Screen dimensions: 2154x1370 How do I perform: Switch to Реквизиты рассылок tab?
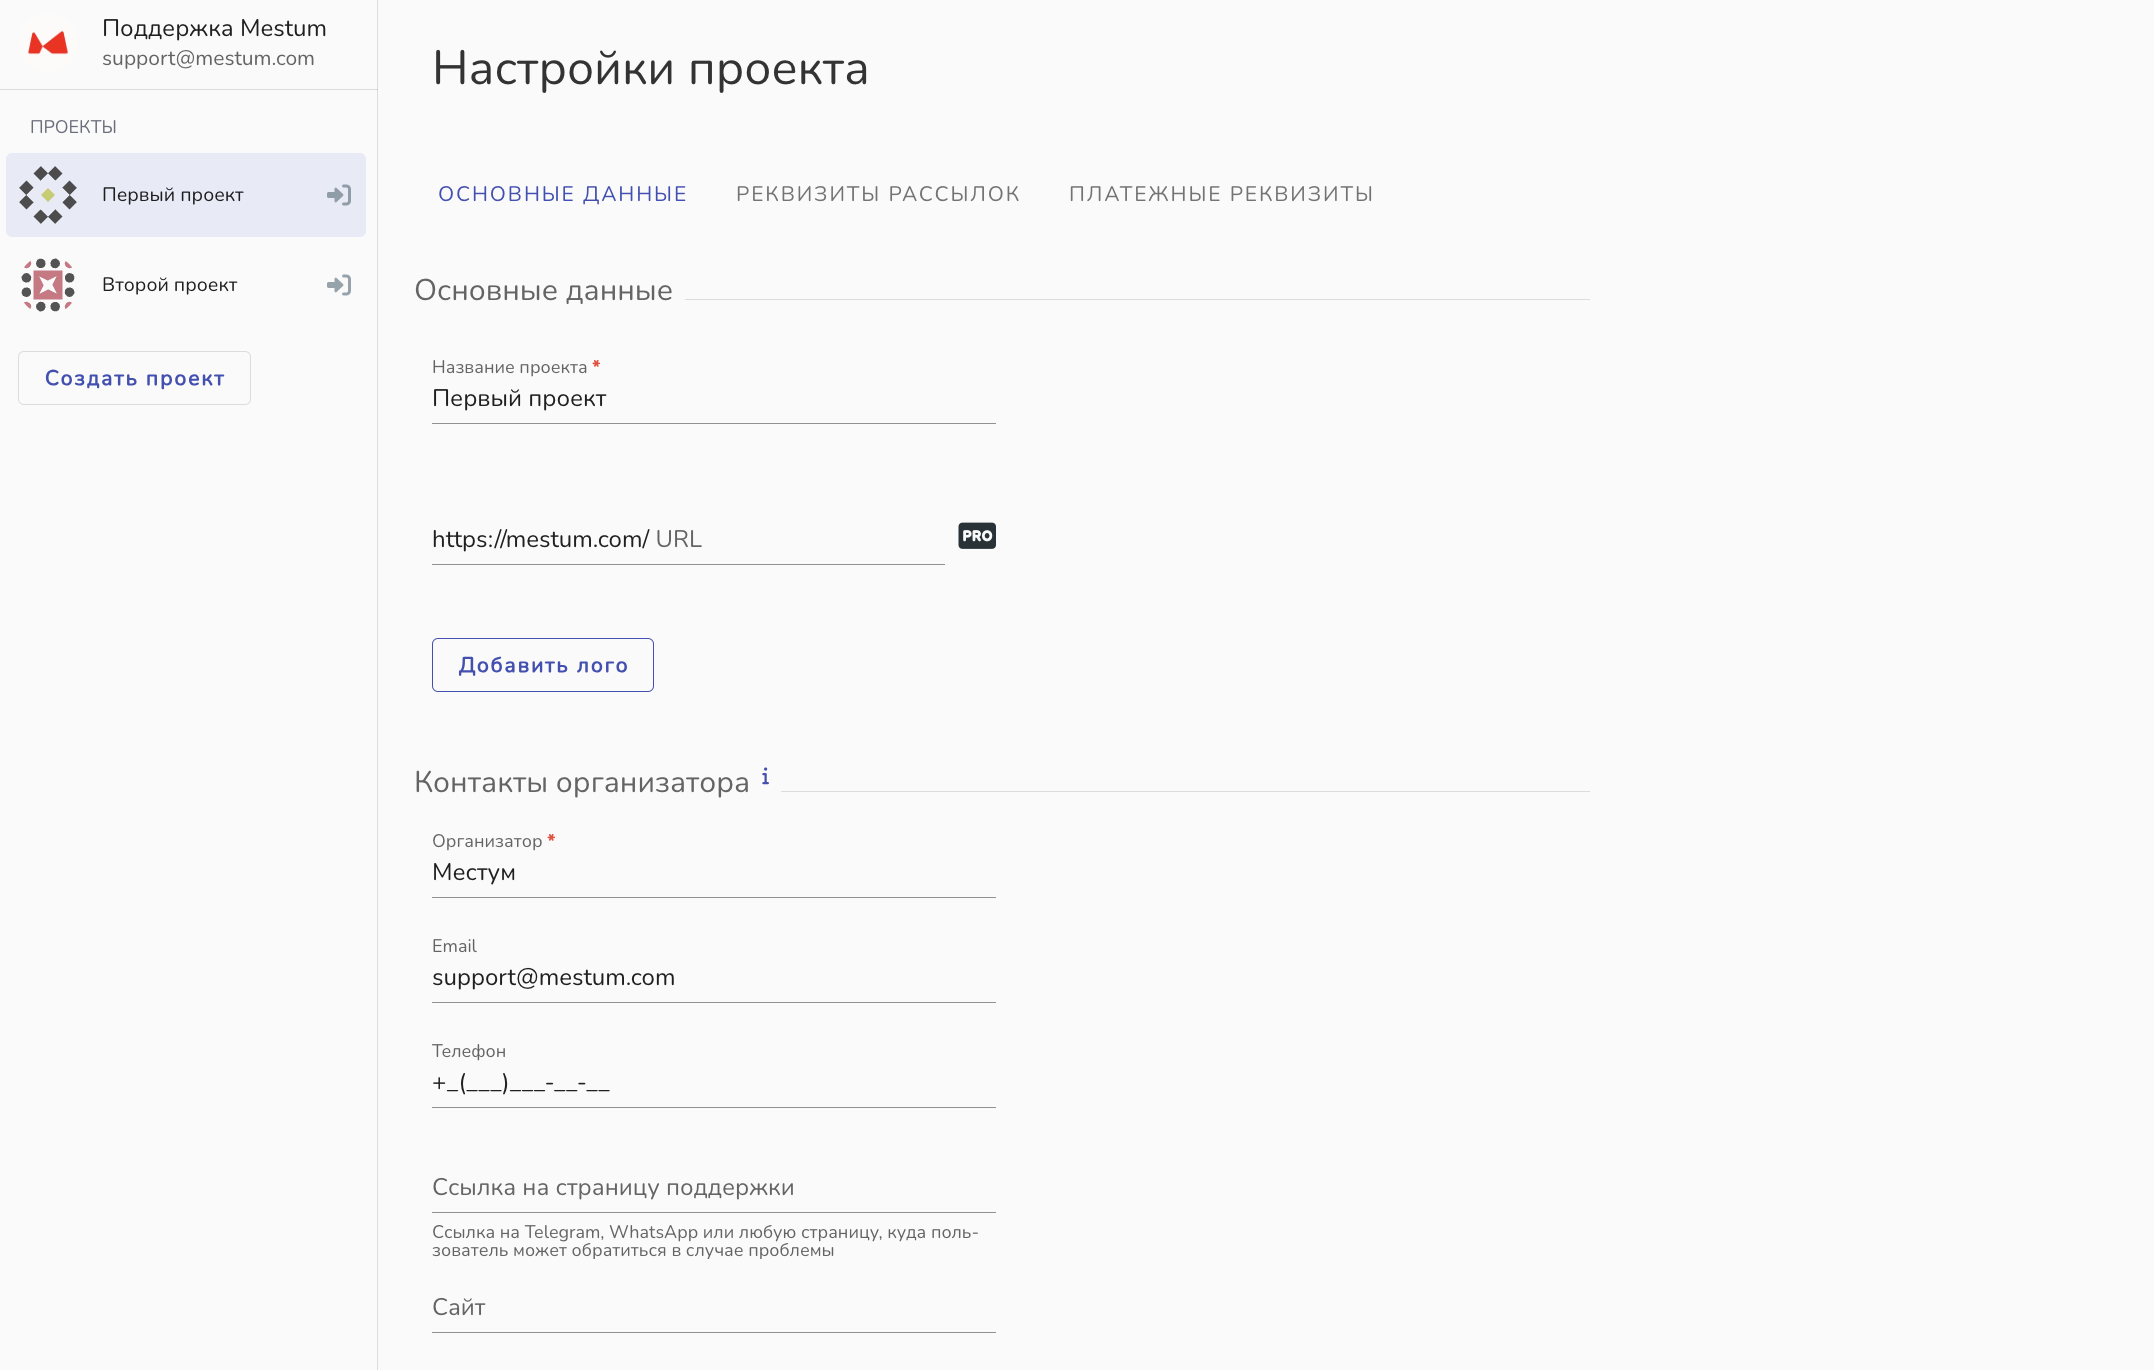(877, 194)
